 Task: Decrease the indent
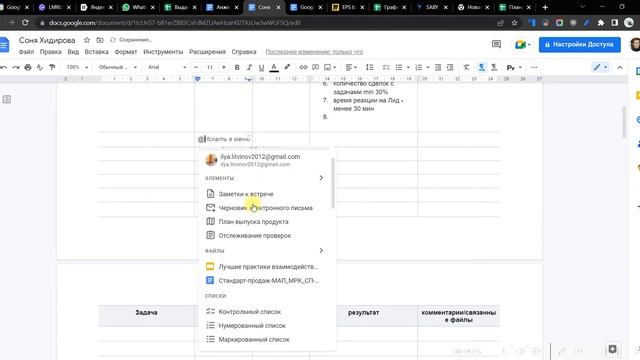click(x=438, y=67)
